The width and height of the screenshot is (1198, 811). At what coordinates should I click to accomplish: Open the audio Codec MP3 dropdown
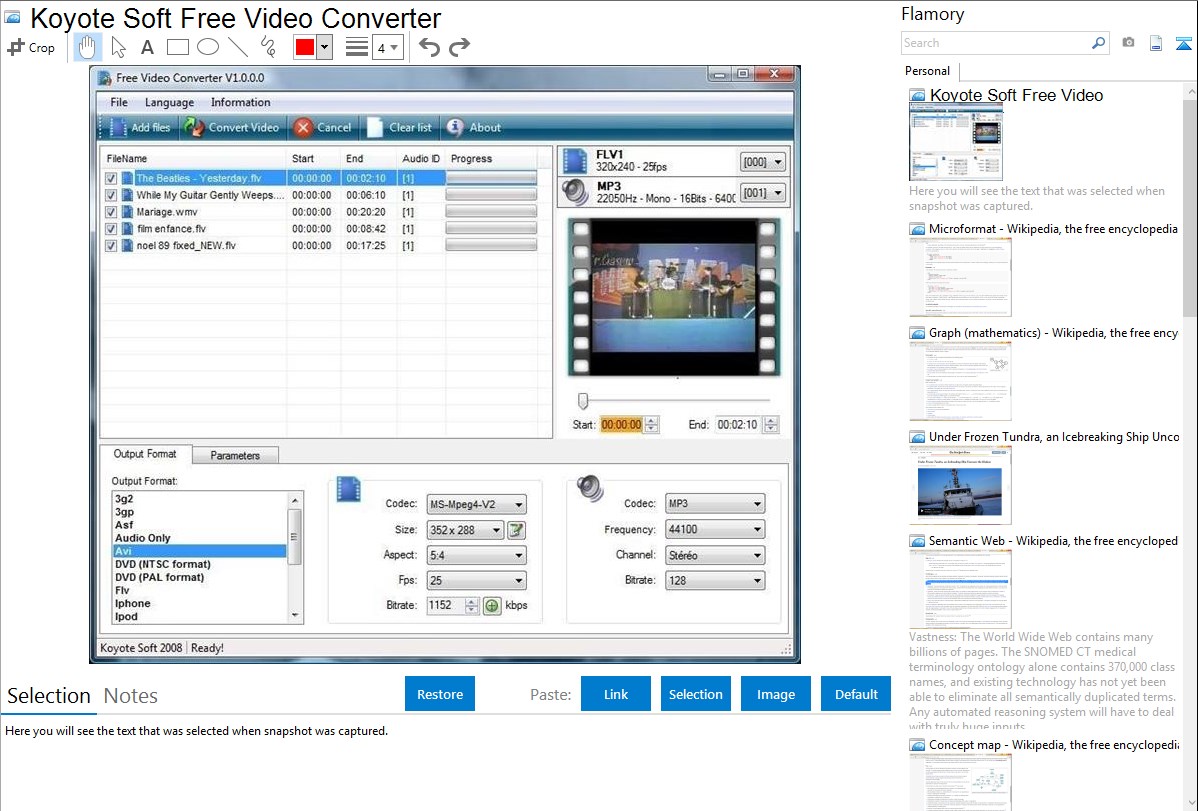[714, 504]
